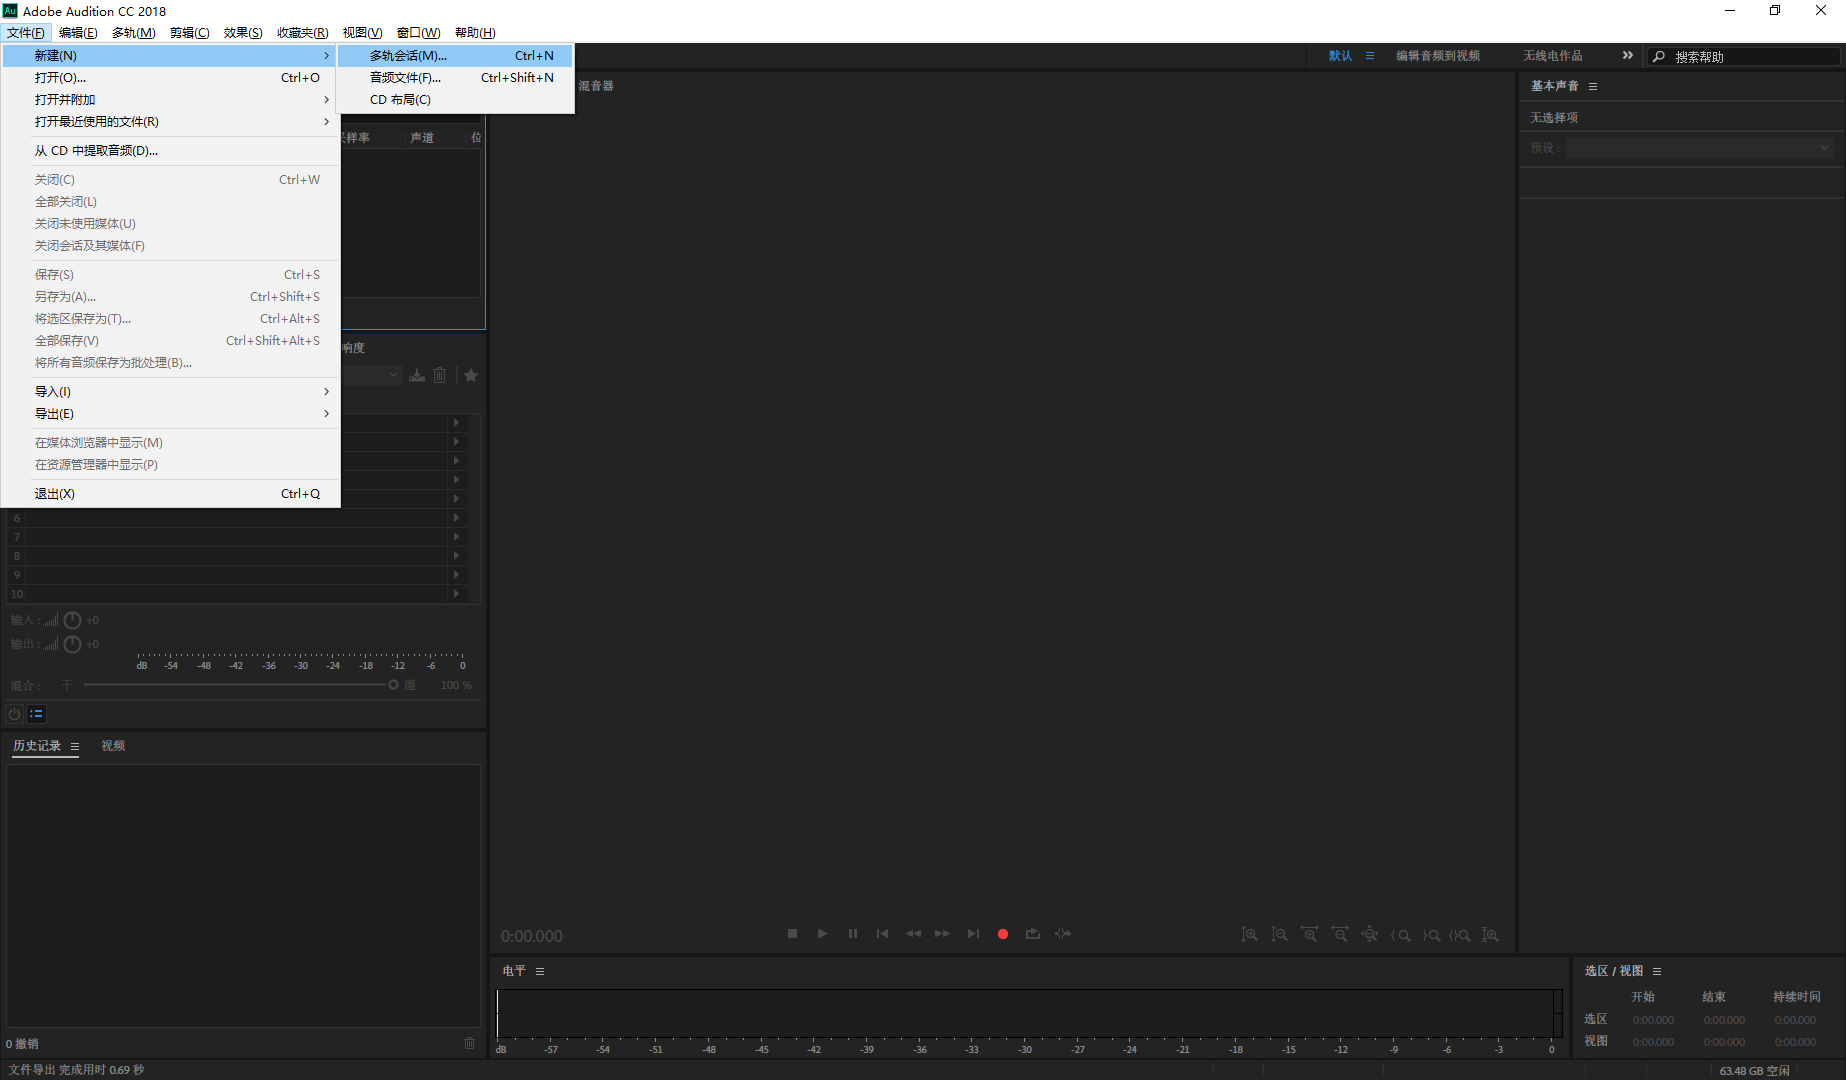This screenshot has height=1080, width=1846.
Task: Select the 默认 workspace
Action: click(1340, 56)
